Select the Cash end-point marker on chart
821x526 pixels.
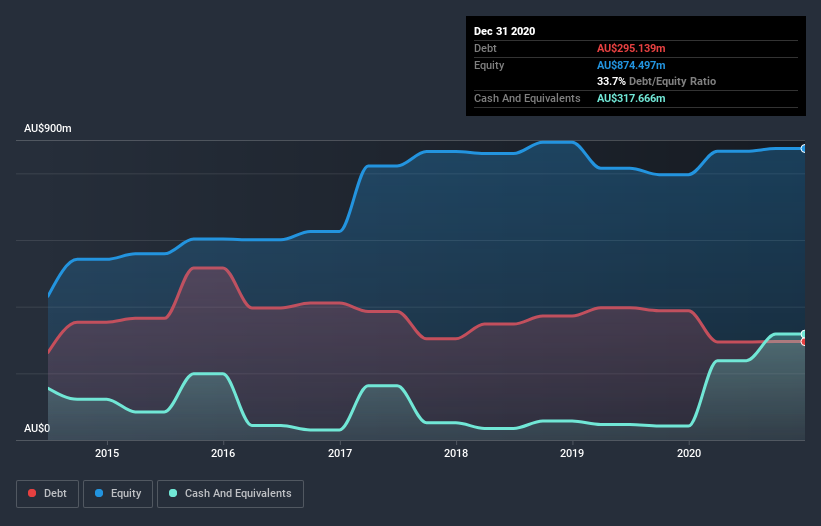(804, 334)
